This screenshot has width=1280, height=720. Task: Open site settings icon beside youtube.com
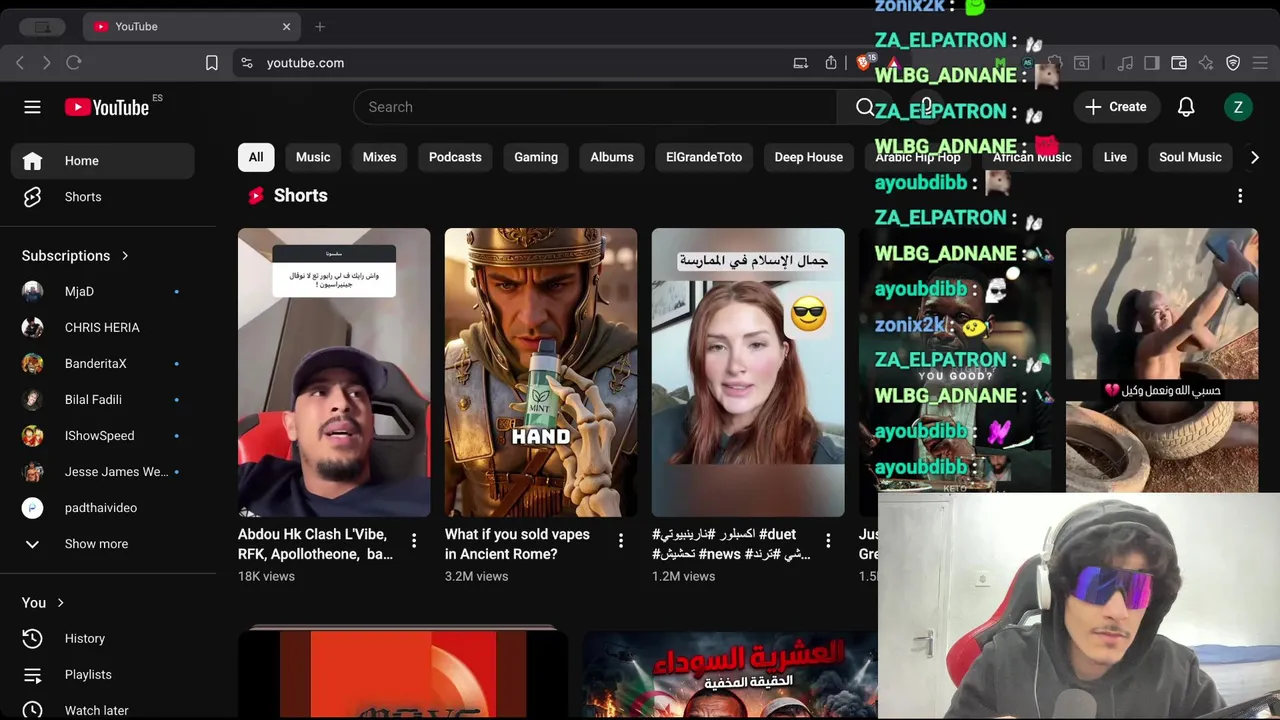coord(247,63)
